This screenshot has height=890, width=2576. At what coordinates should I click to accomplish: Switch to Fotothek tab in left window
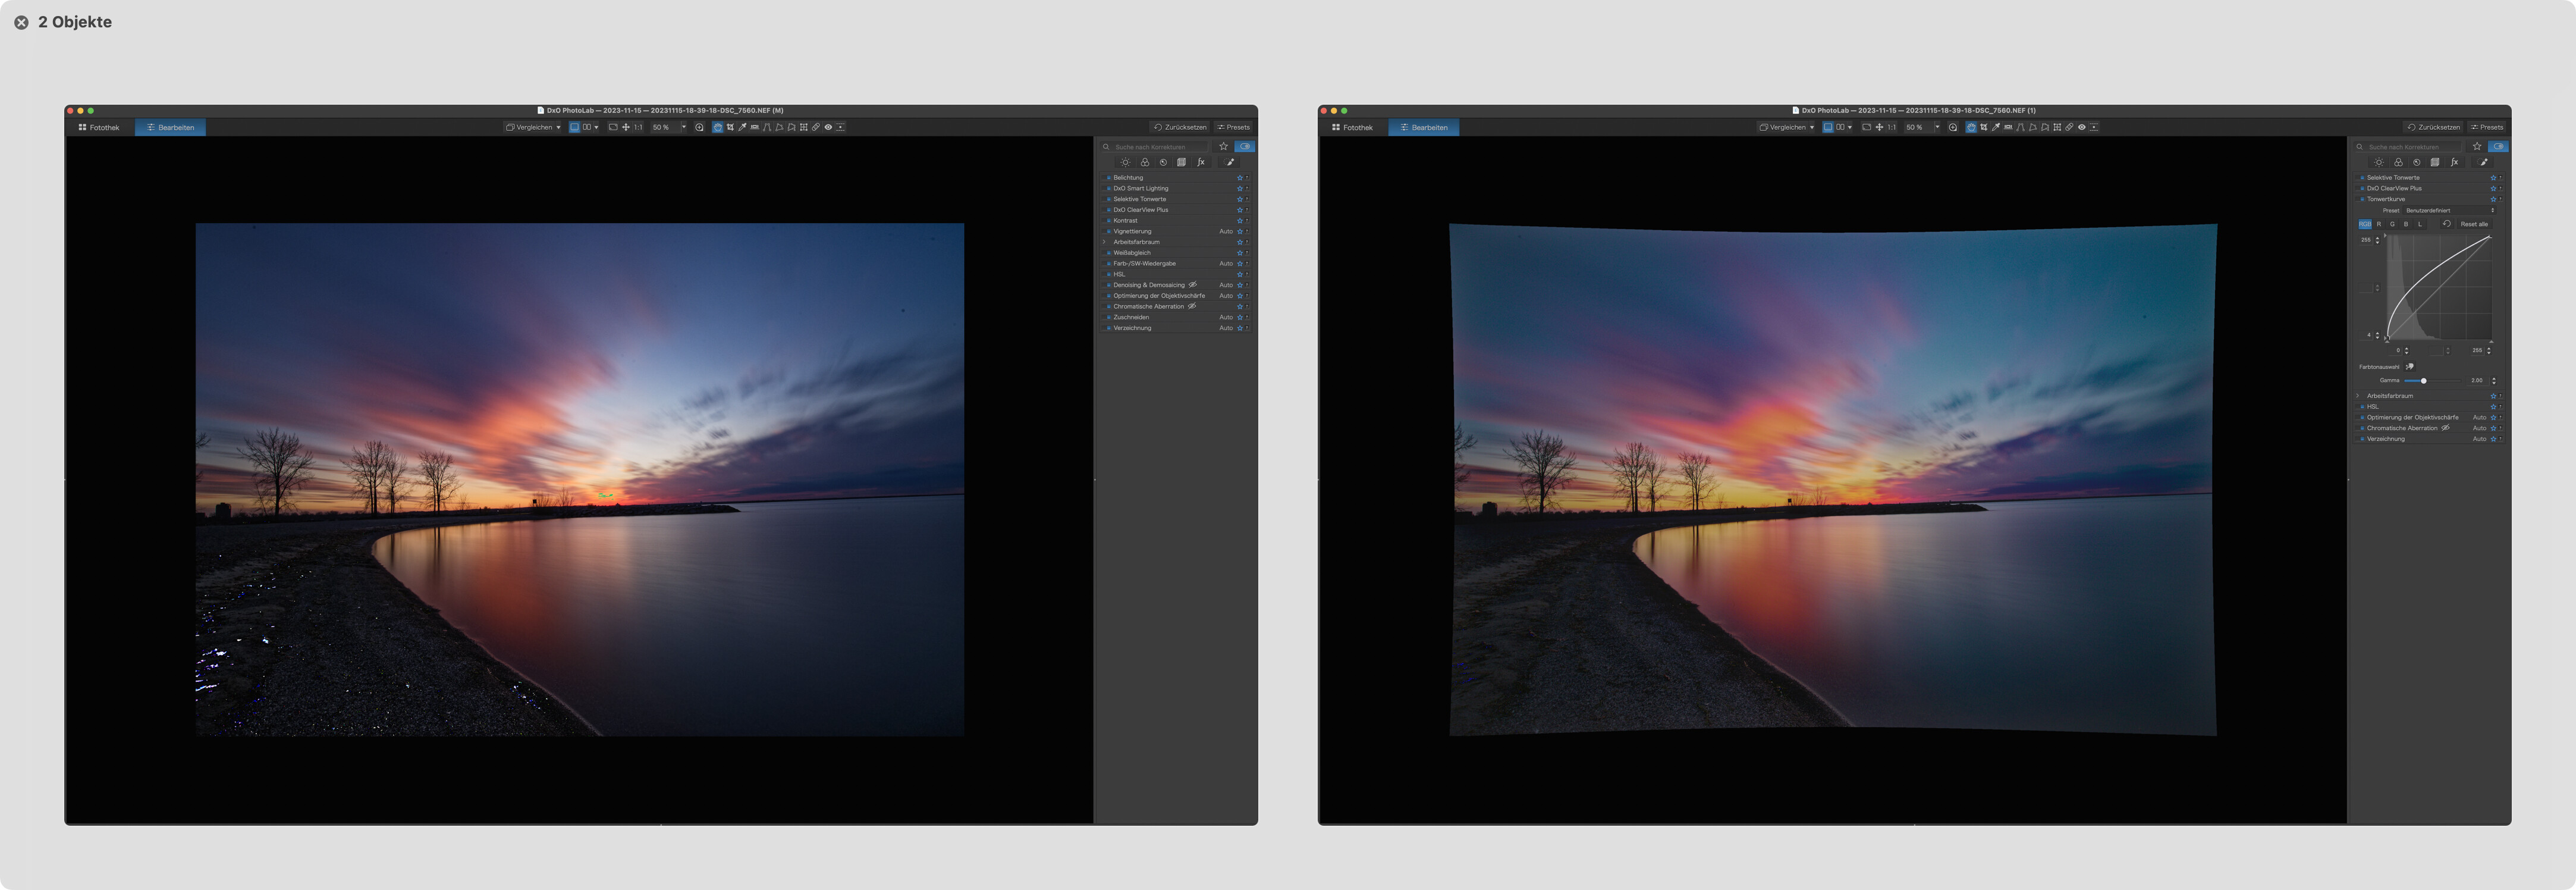point(99,128)
